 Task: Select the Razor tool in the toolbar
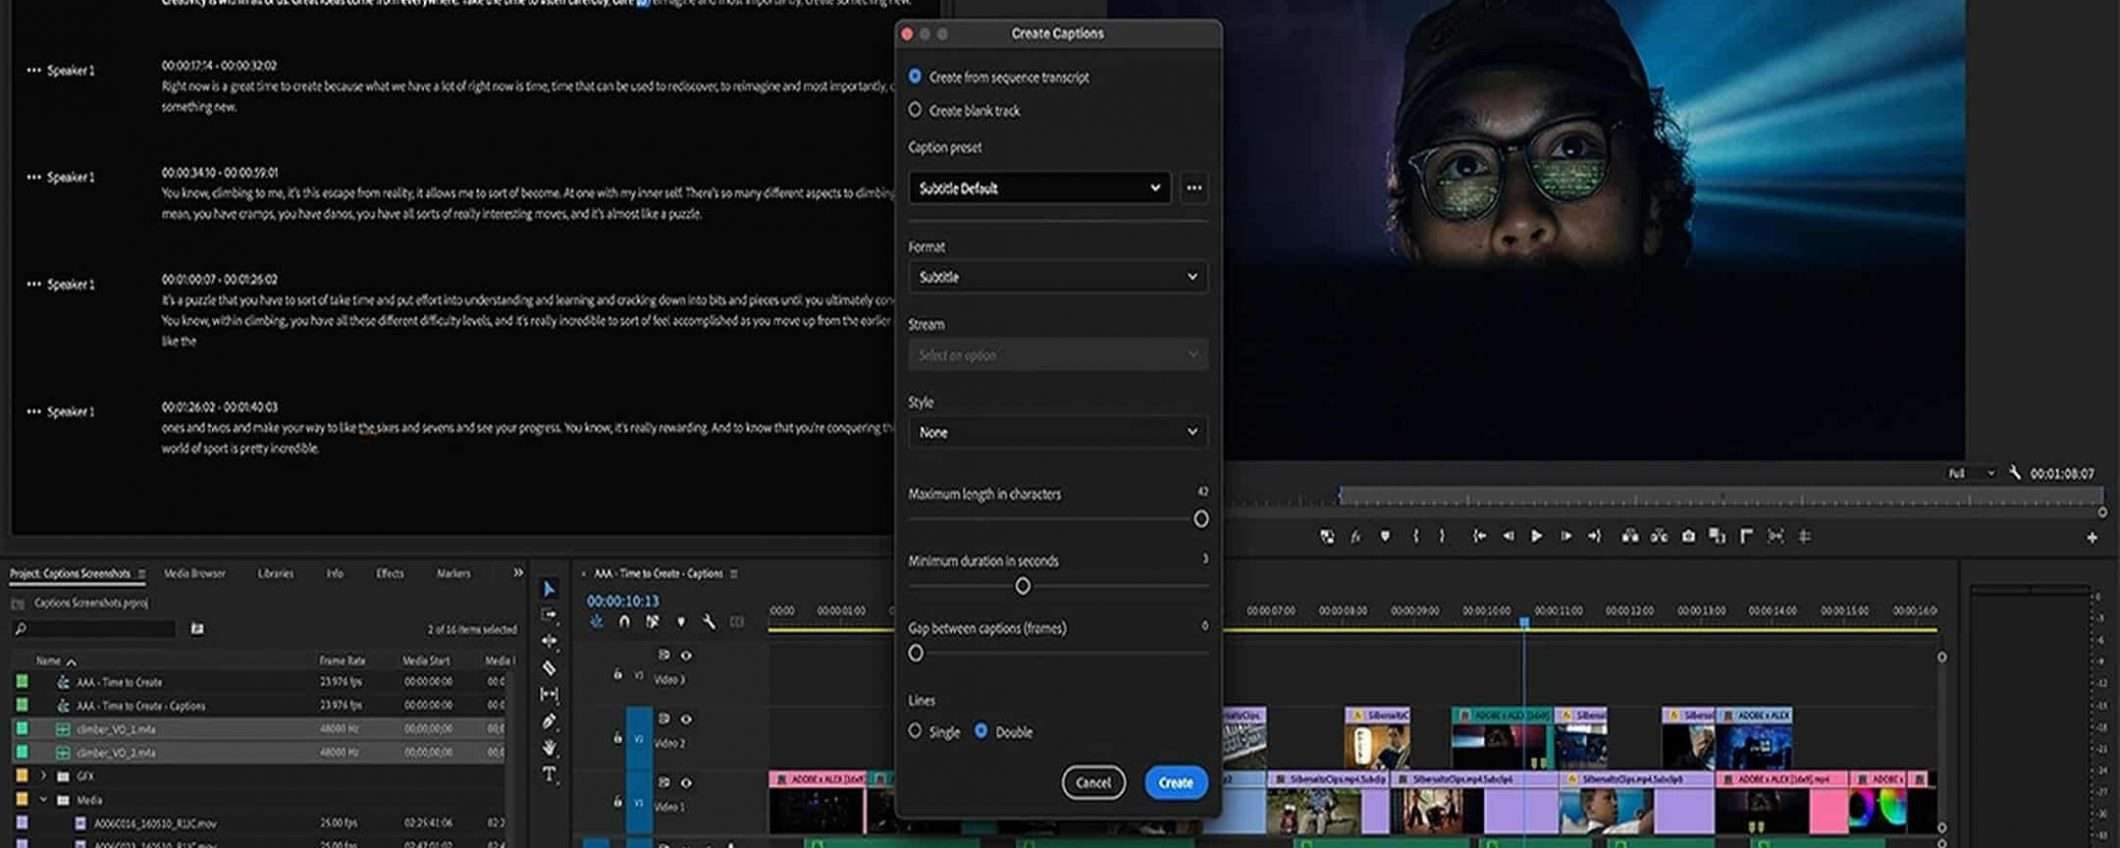tap(549, 667)
